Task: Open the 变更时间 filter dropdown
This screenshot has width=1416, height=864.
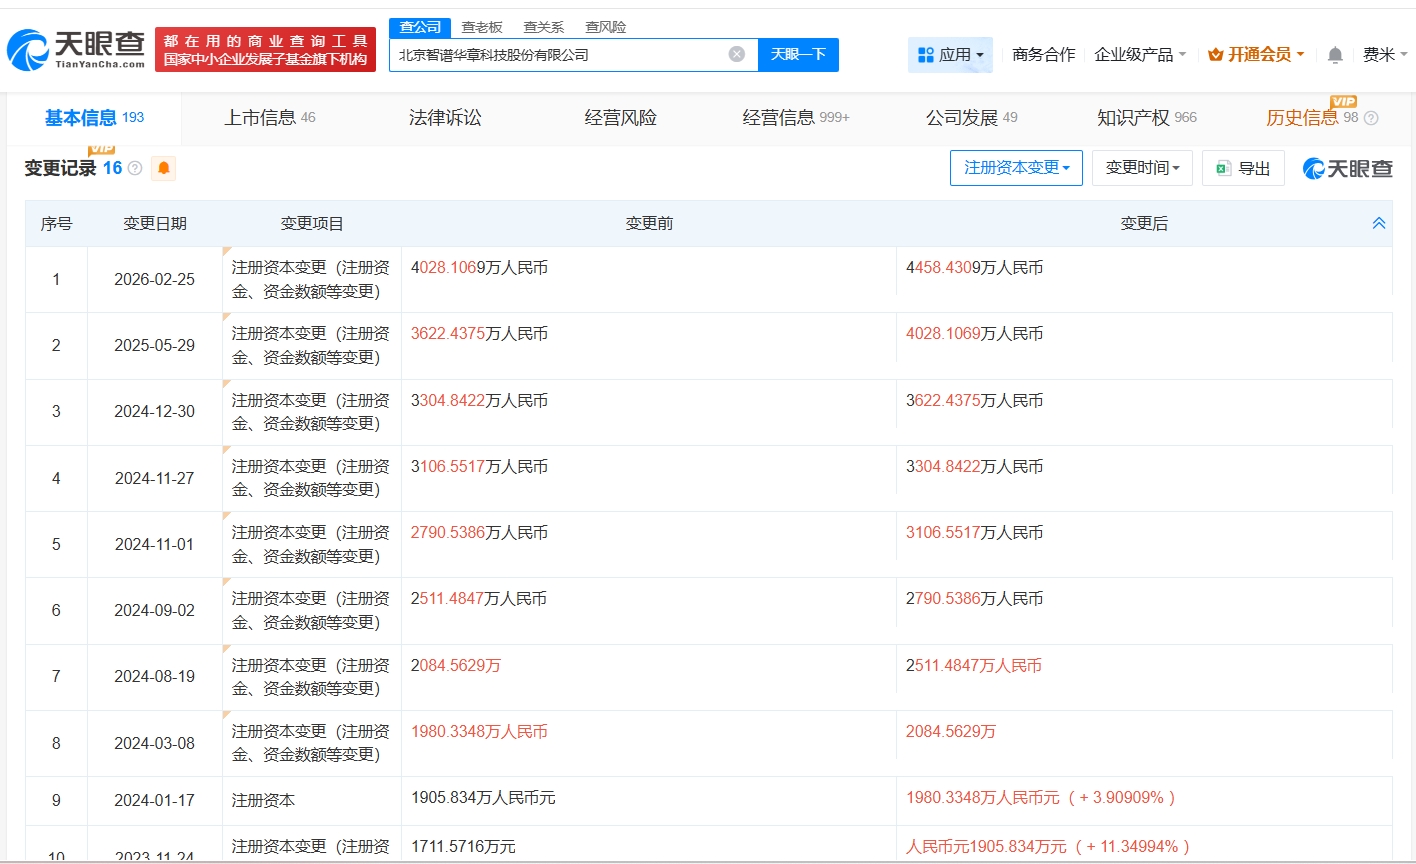Action: [x=1142, y=168]
